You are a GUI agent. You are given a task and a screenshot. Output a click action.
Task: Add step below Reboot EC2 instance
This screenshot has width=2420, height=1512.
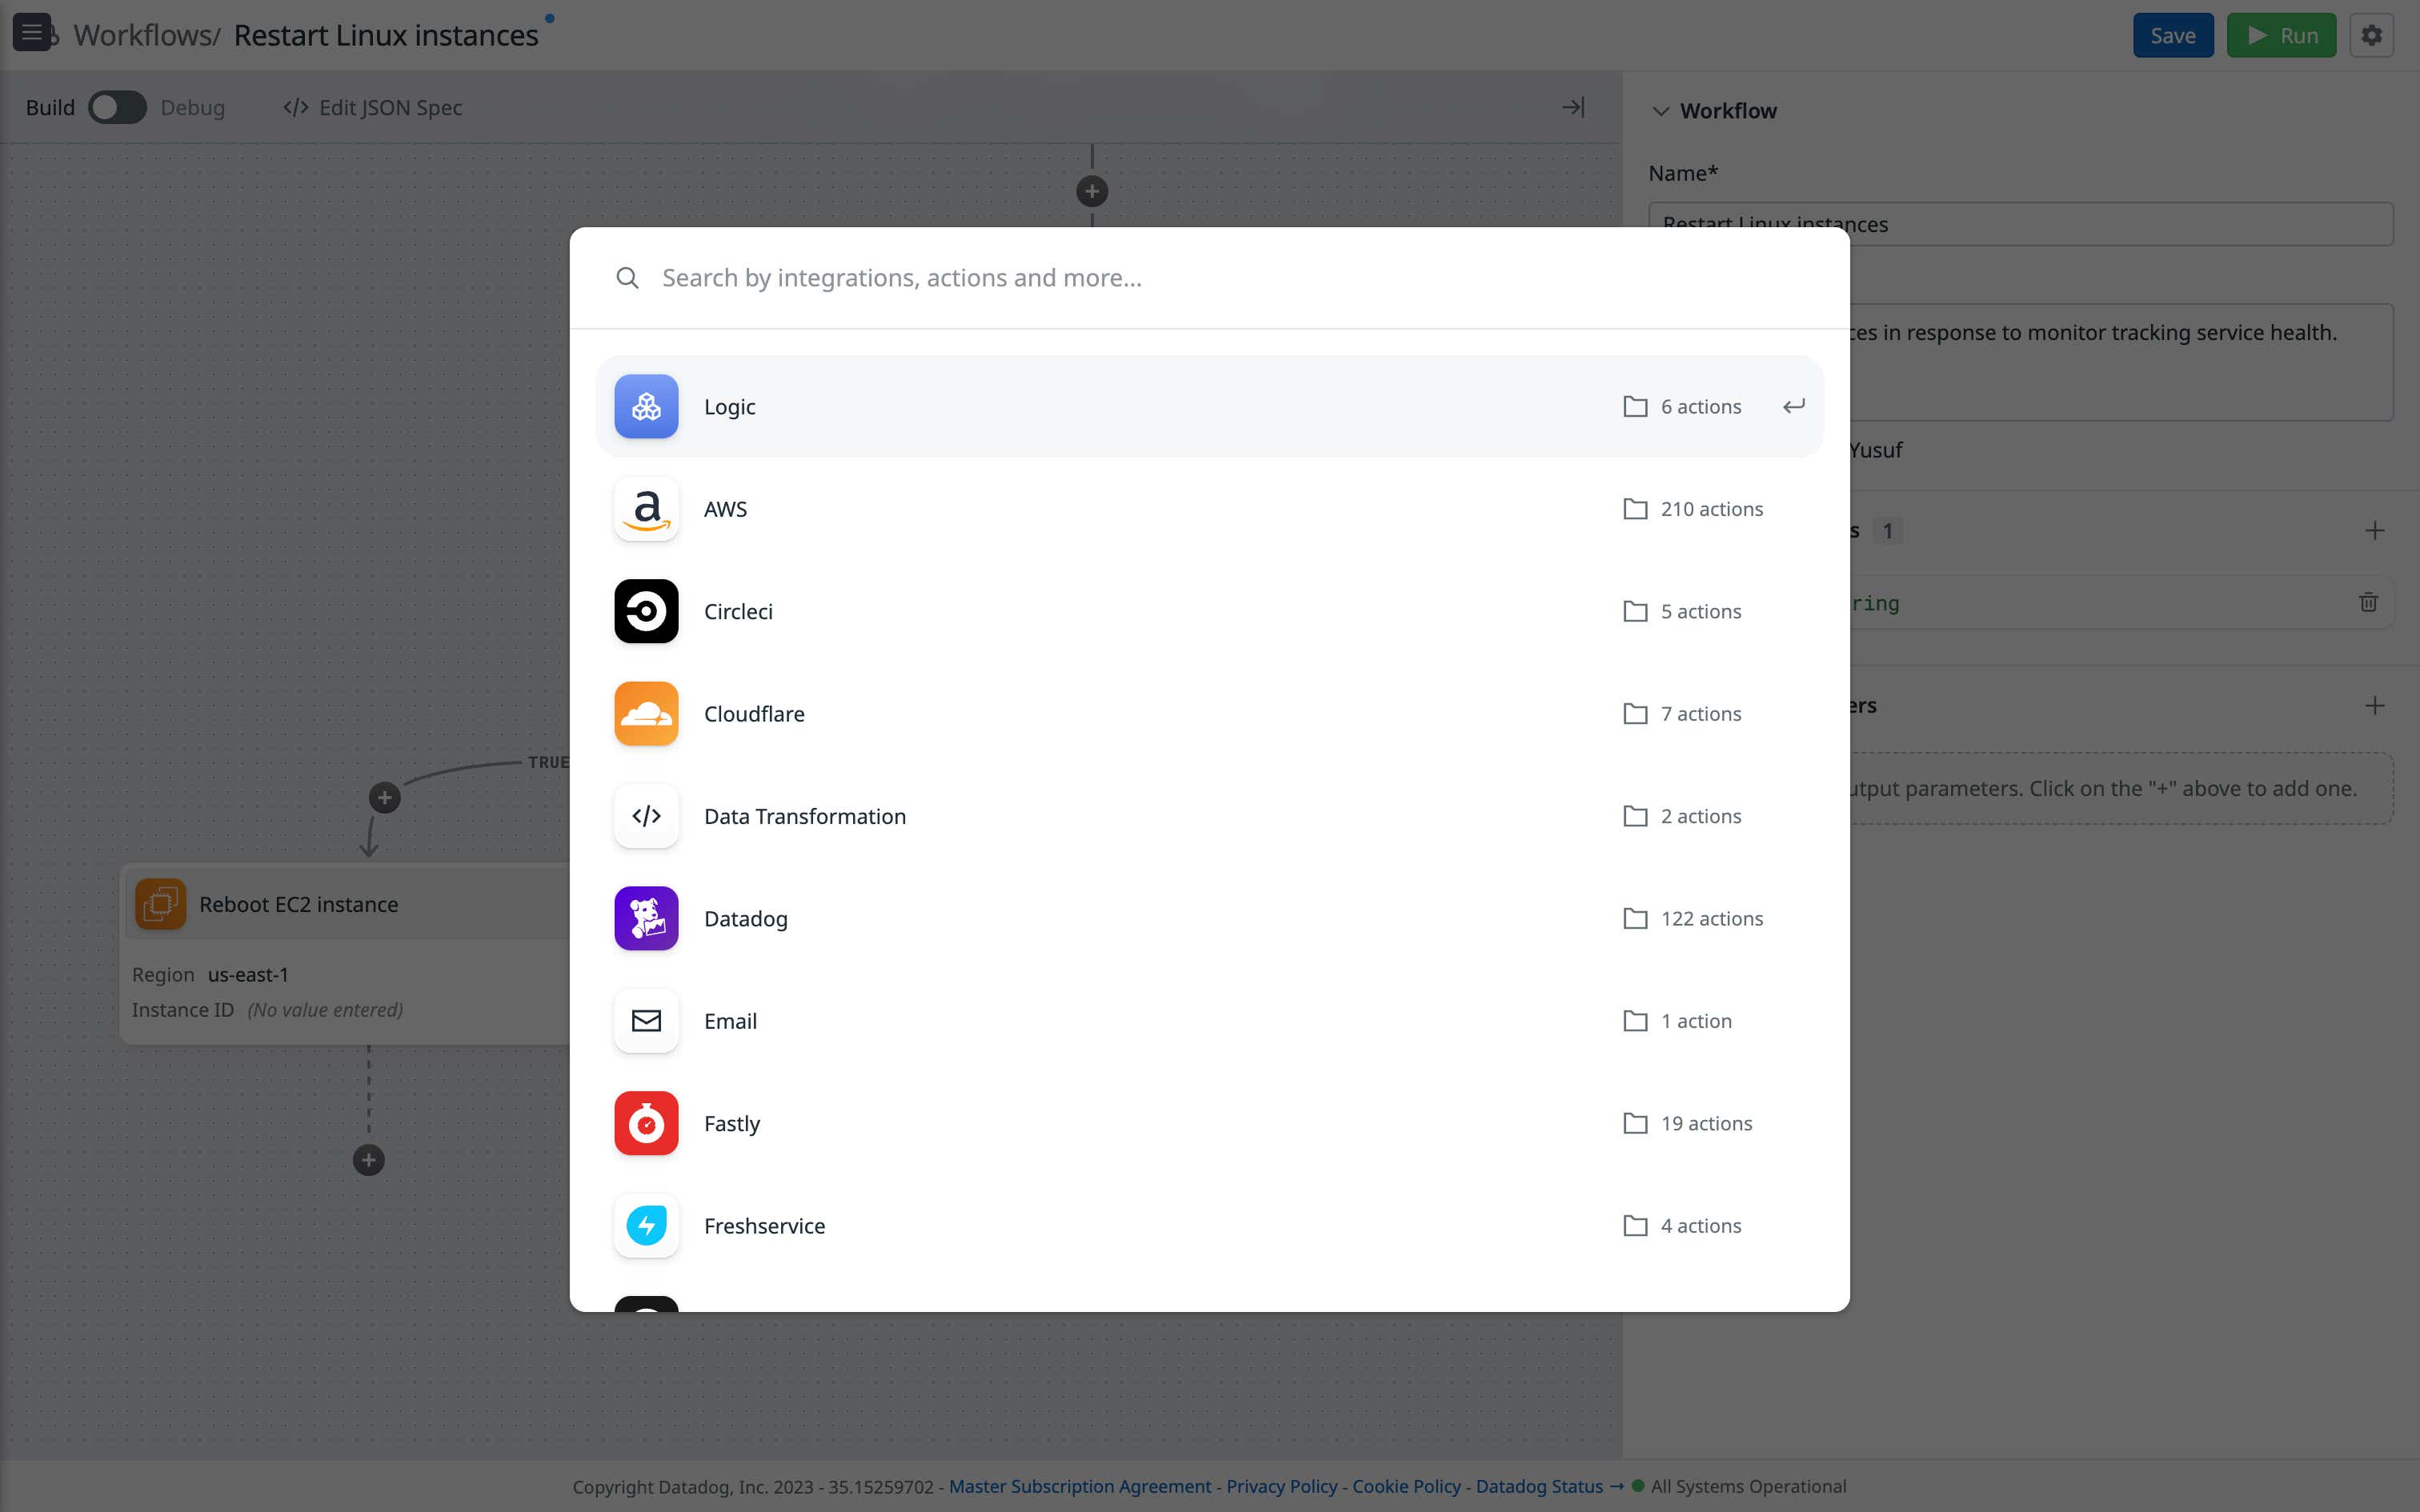point(369,1160)
